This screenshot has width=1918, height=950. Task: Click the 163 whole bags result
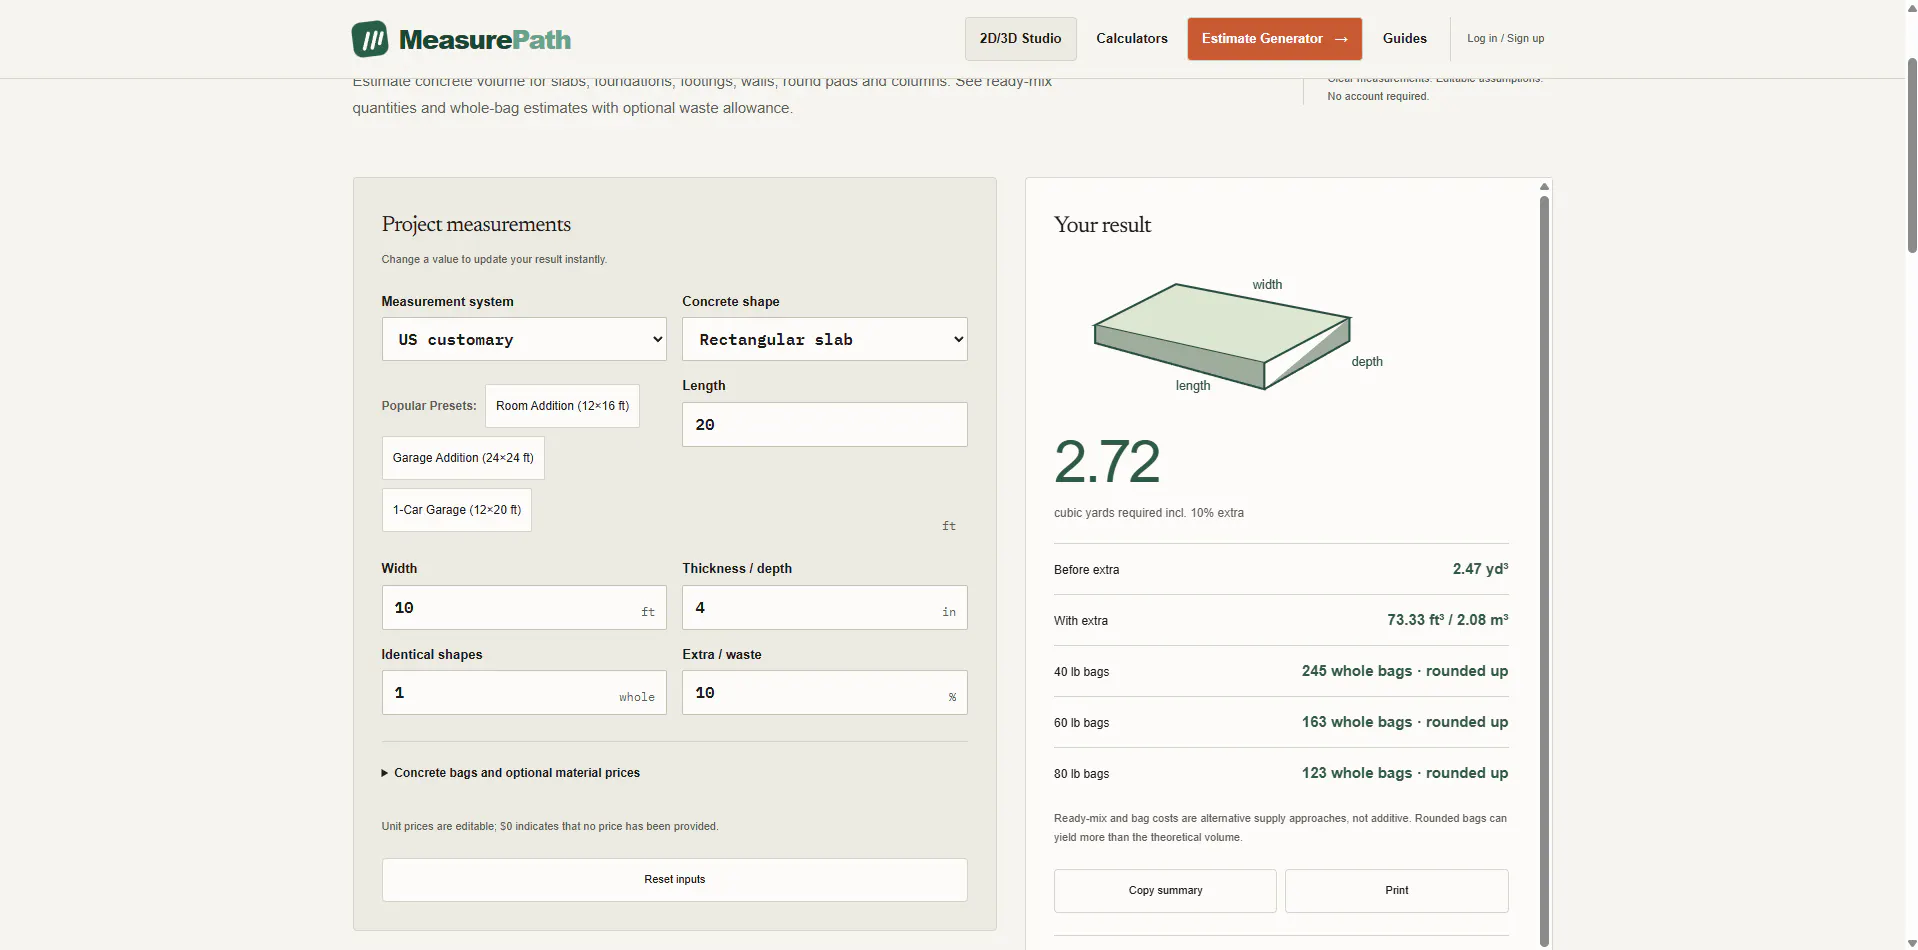(x=1404, y=722)
